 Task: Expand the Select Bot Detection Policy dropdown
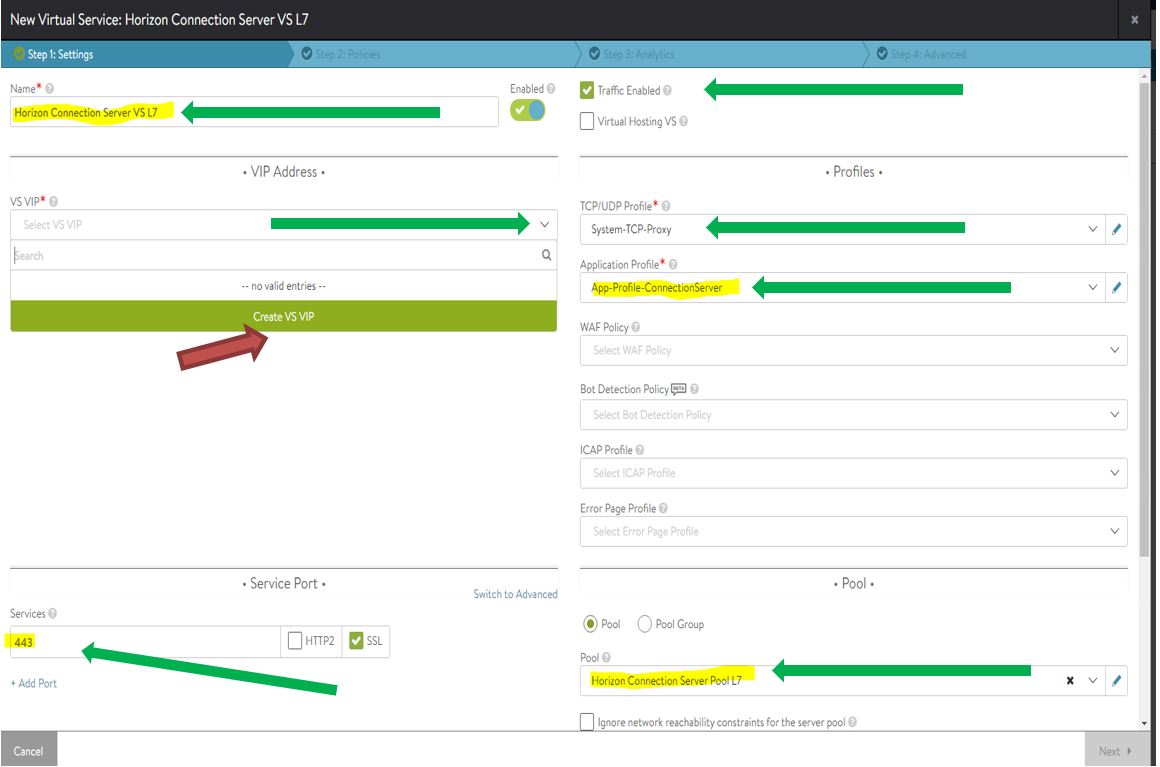point(1115,415)
